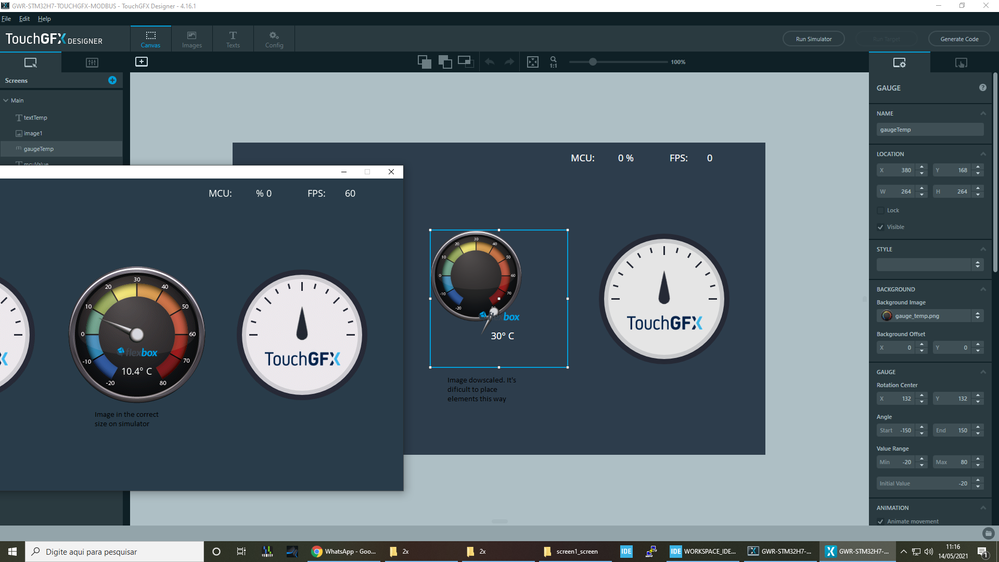Edit the Name field gaugeTemp
The image size is (999, 562).
930,129
